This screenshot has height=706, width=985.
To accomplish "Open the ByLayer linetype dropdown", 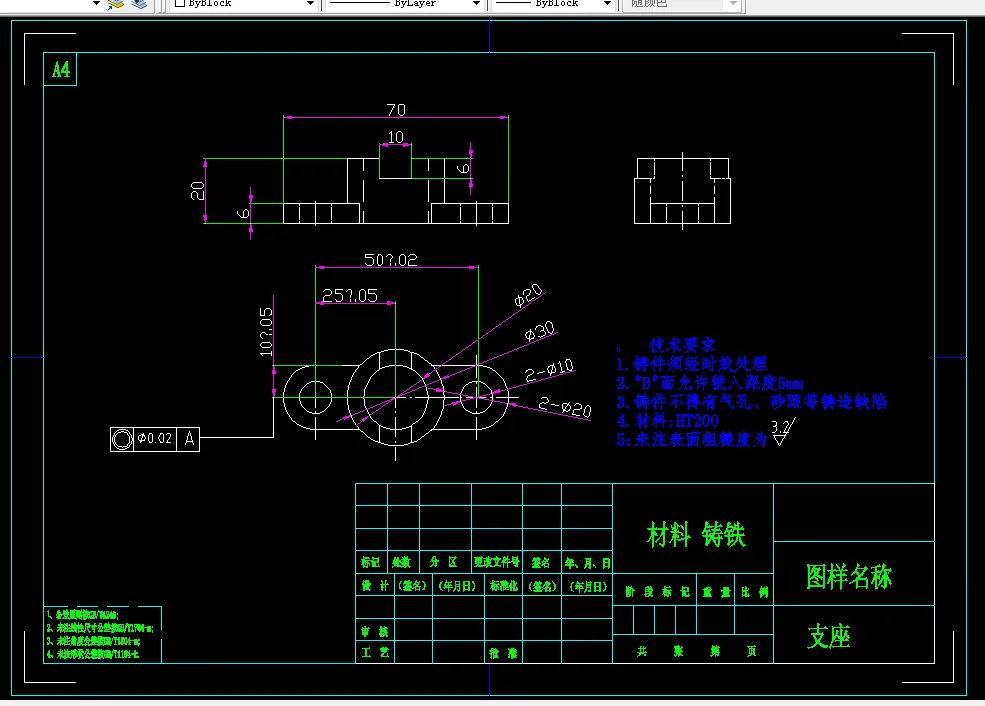I will pos(476,4).
